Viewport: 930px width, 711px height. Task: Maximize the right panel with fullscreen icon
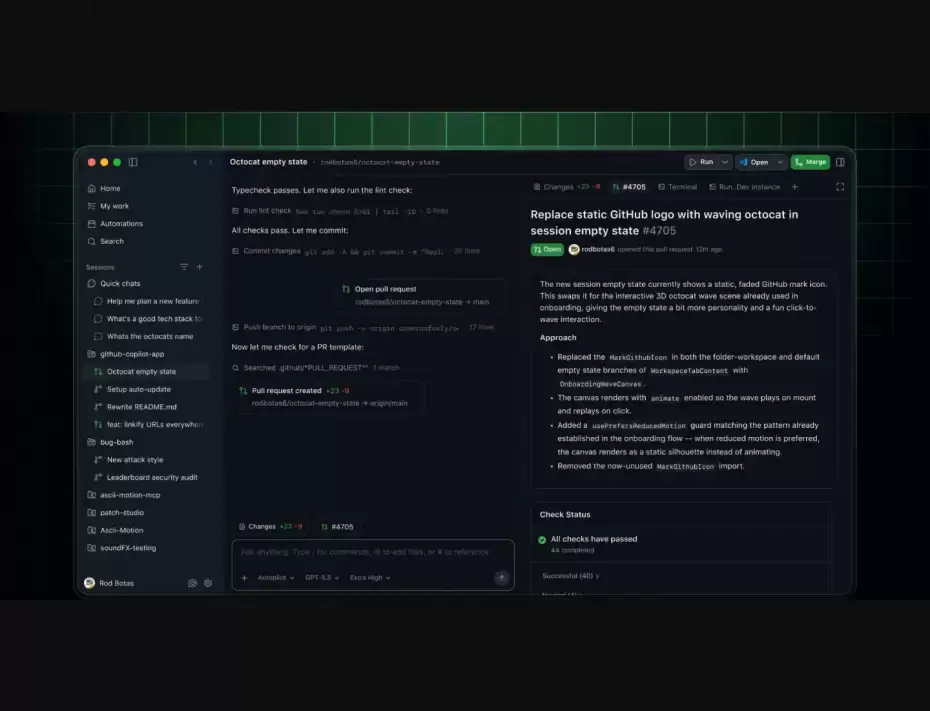point(840,187)
